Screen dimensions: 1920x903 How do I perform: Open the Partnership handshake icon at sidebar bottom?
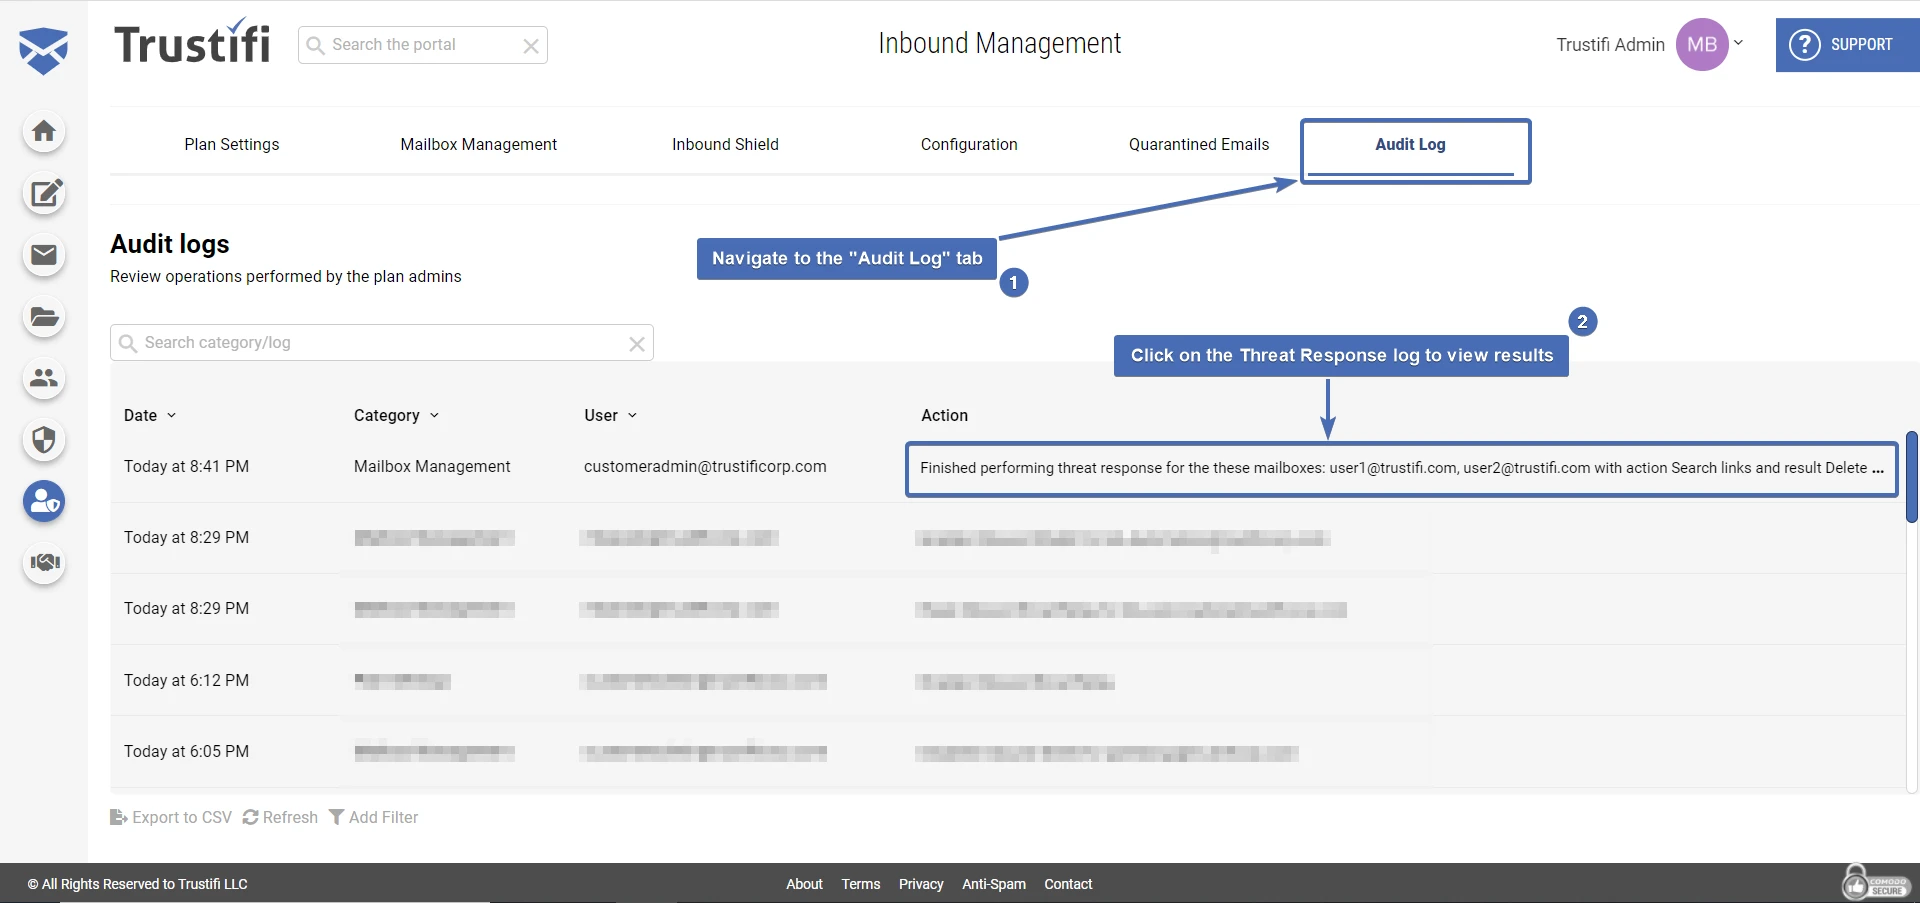click(44, 563)
